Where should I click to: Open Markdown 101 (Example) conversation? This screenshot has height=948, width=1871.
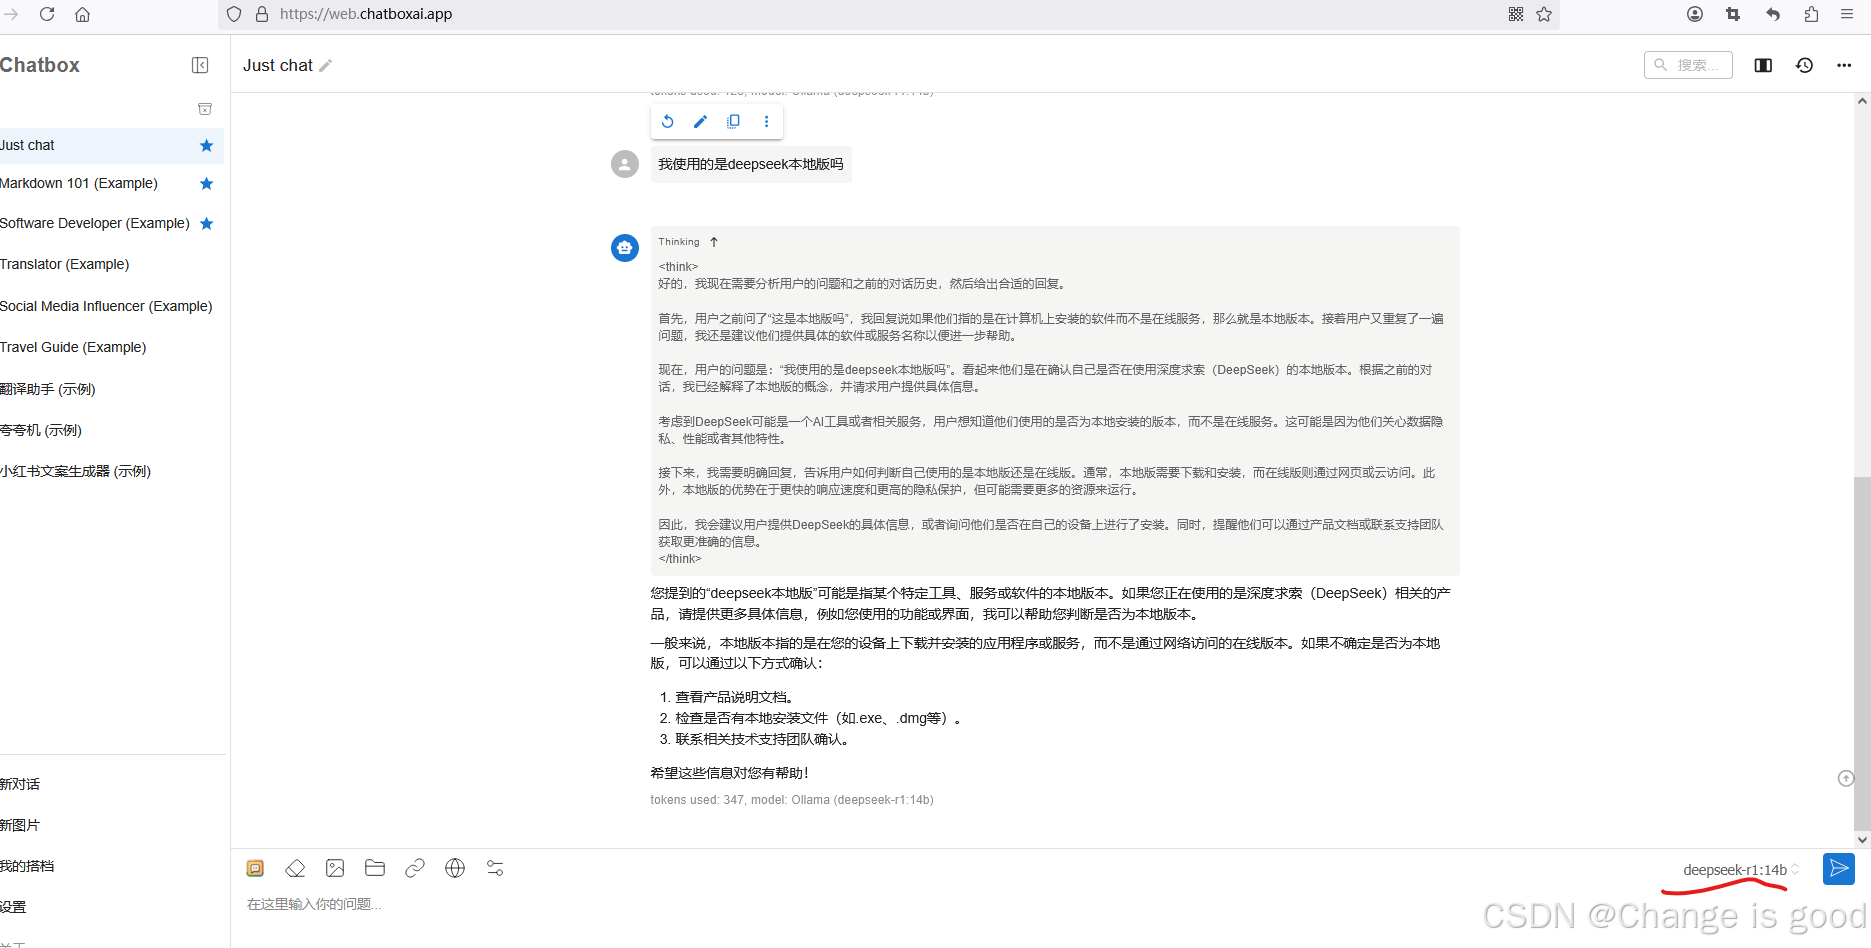(79, 184)
